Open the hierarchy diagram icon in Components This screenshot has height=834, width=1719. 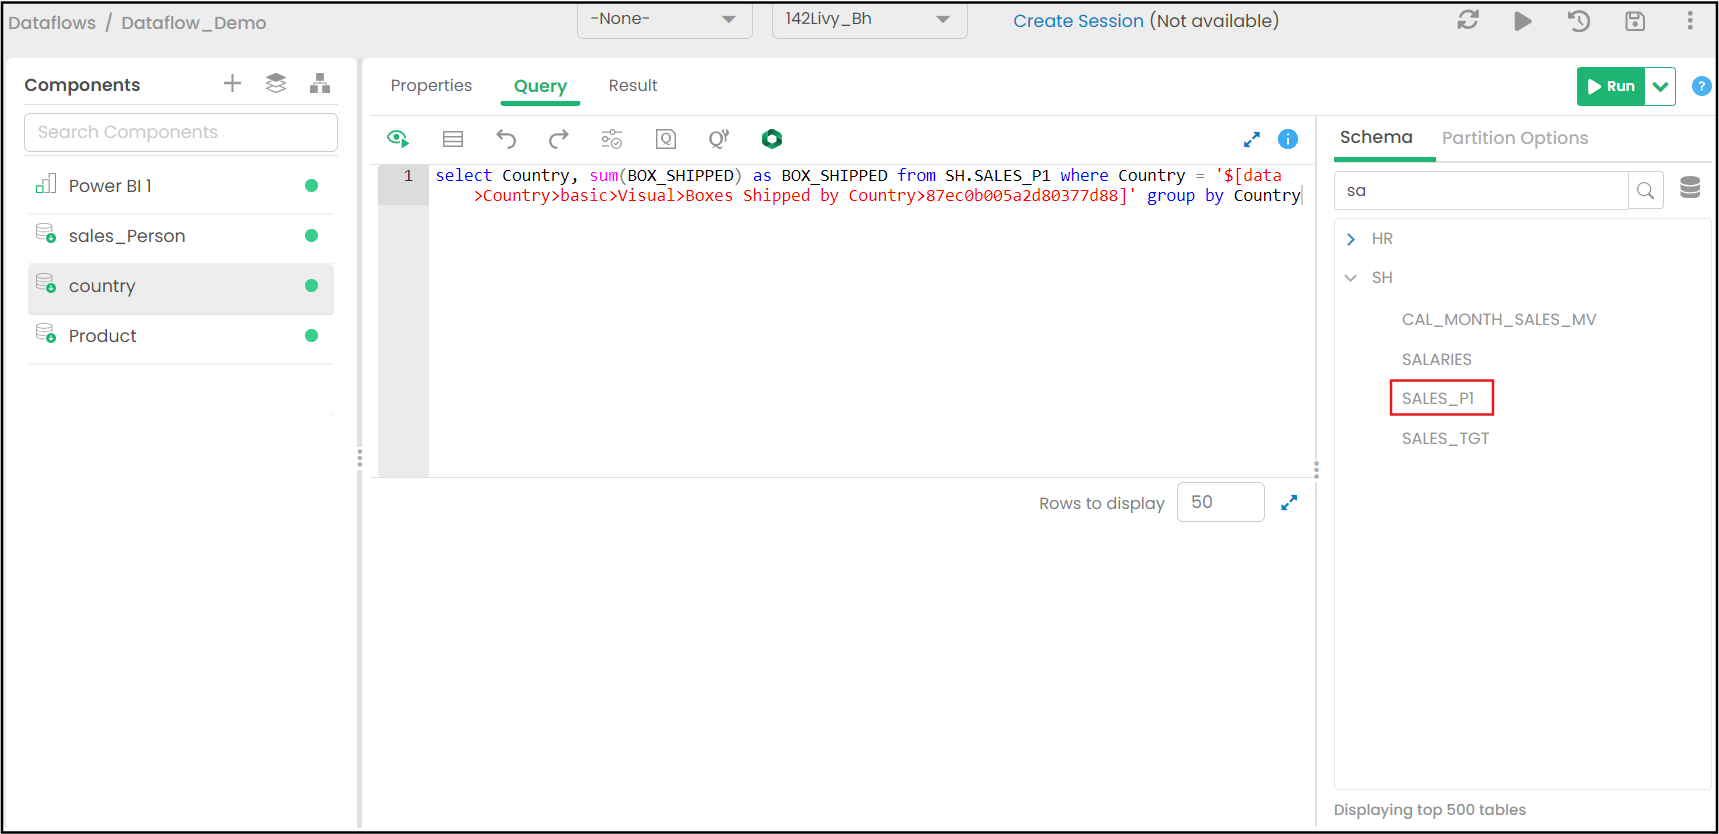[x=320, y=84]
